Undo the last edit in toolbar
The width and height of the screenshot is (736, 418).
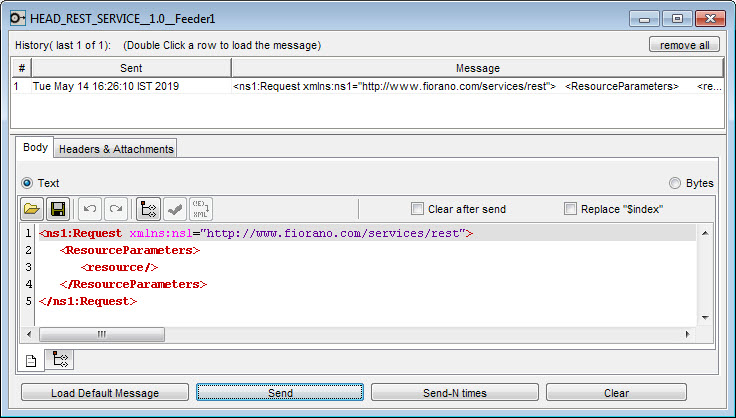point(90,209)
